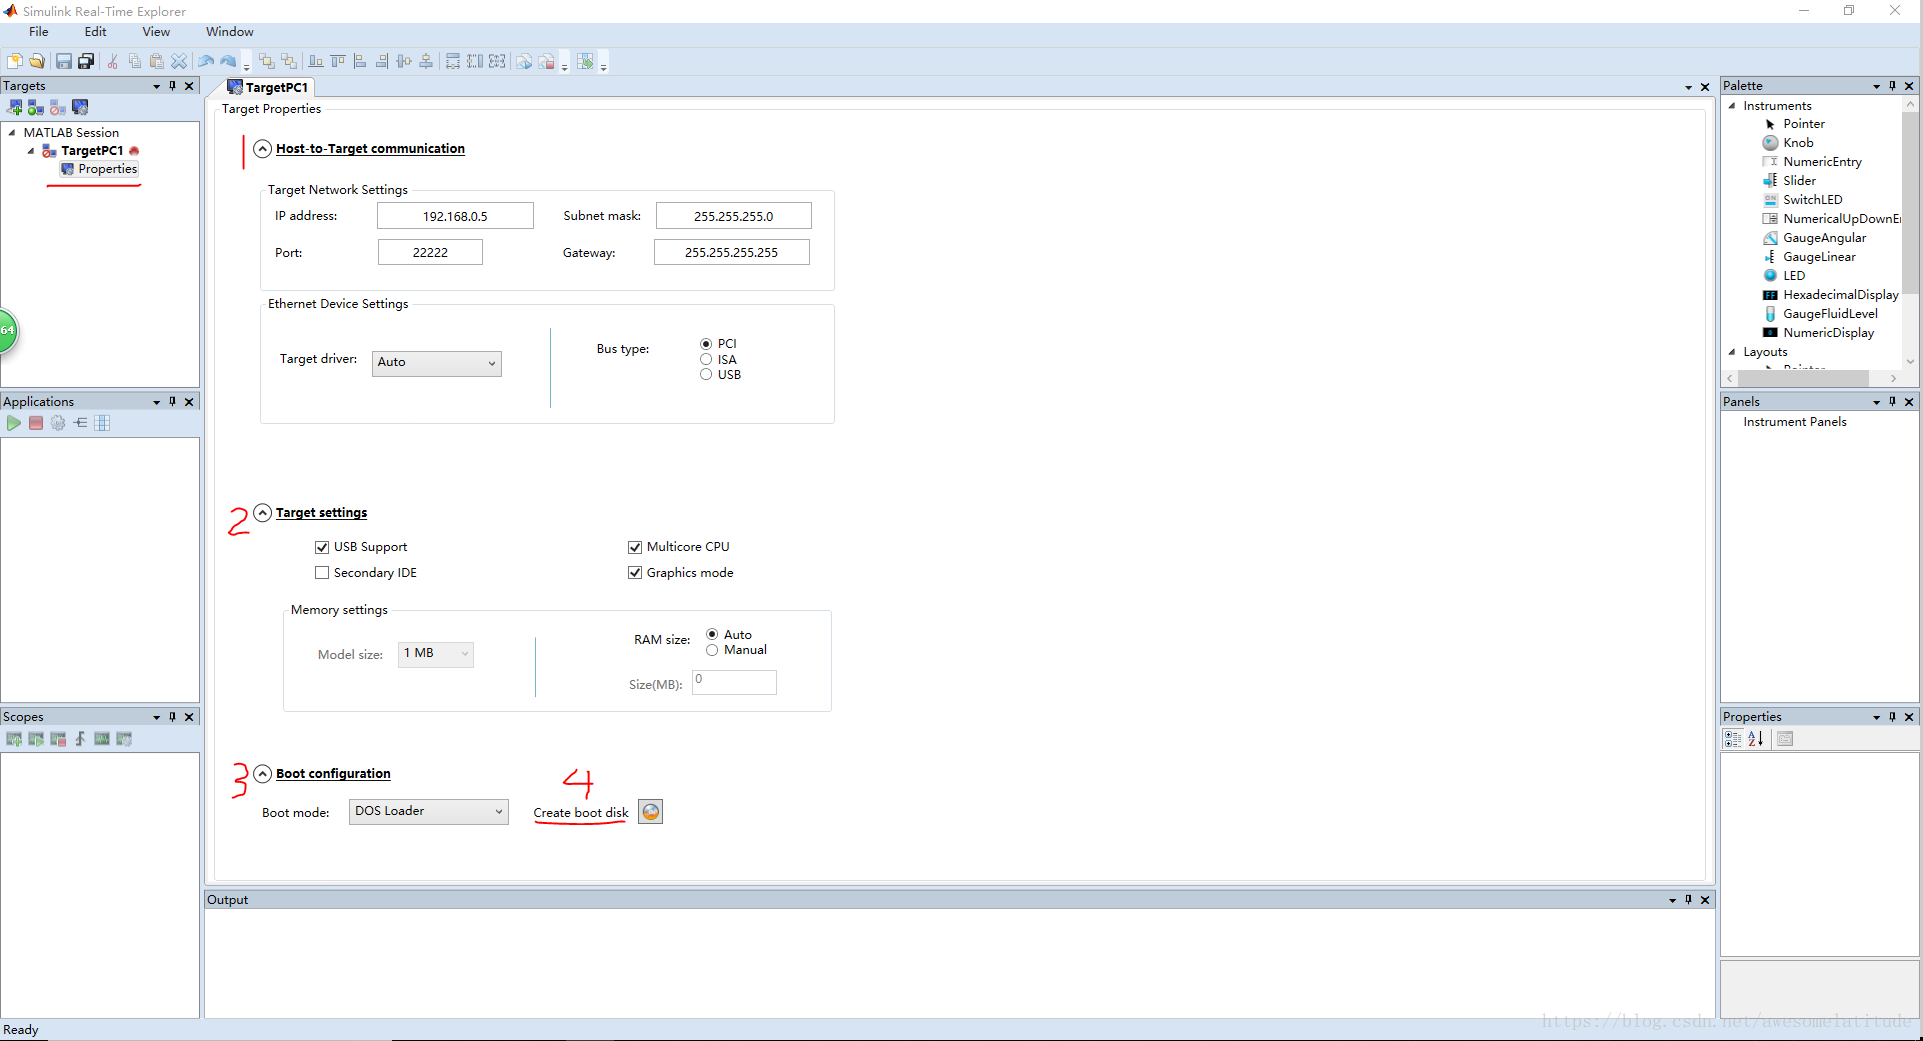This screenshot has width=1923, height=1041.
Task: Open the Boot mode DOS Loader dropdown
Action: tap(429, 812)
